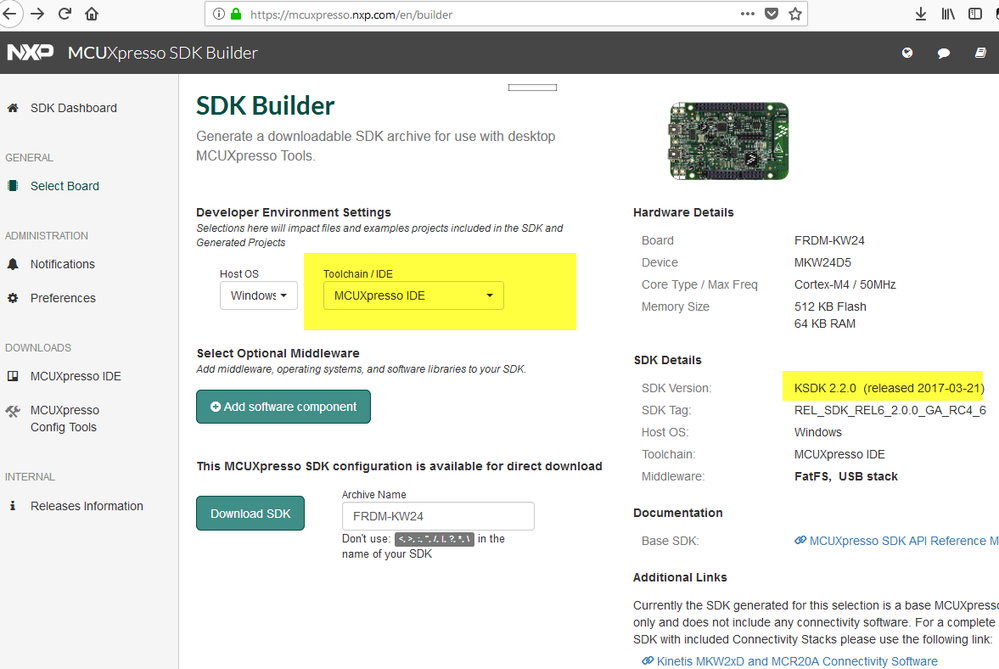The image size is (999, 669).
Task: Click the Archive Name input field
Action: [x=438, y=516]
